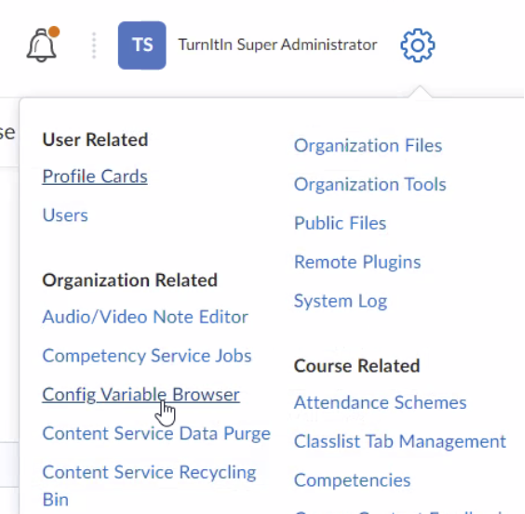Open Remote Plugins
Screen dimensions: 525x514
pos(357,262)
